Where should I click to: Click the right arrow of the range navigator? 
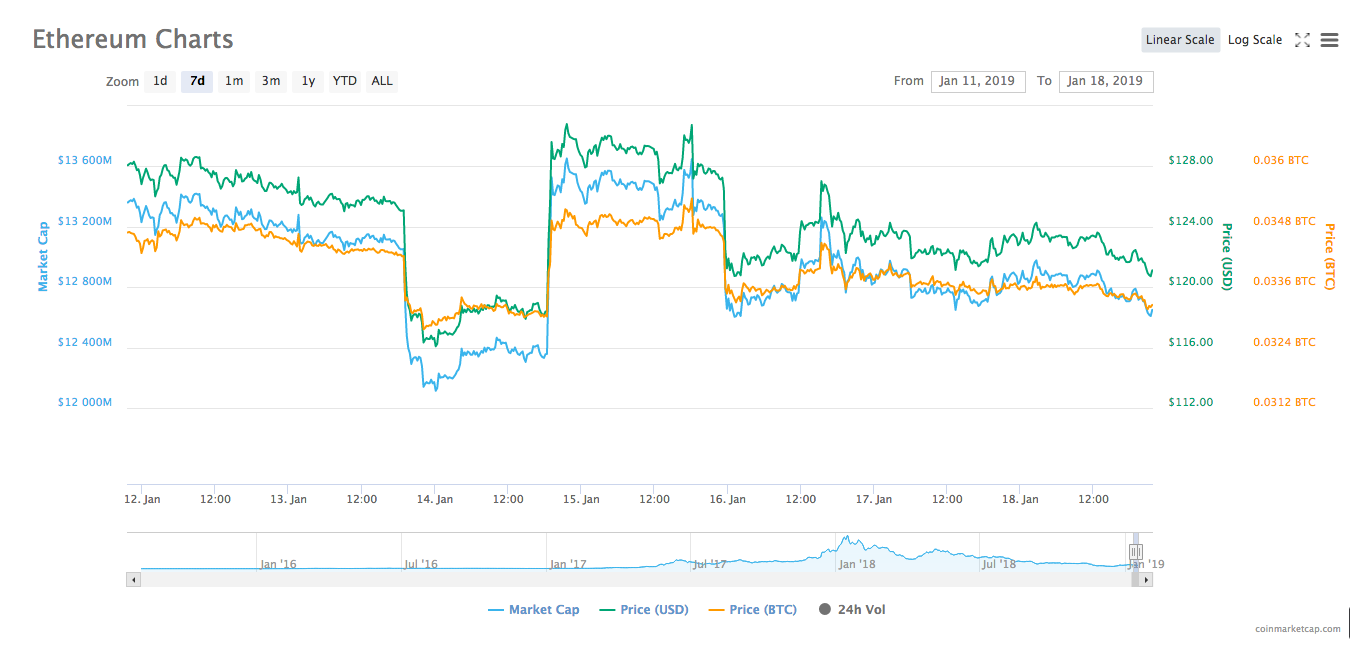click(1144, 578)
